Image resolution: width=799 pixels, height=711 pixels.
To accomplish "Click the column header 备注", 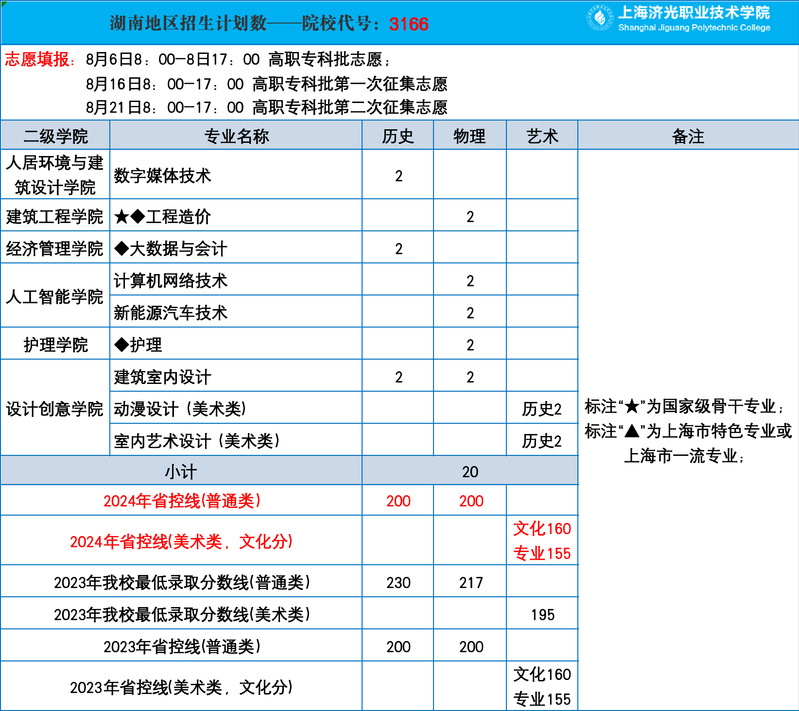I will click(688, 136).
